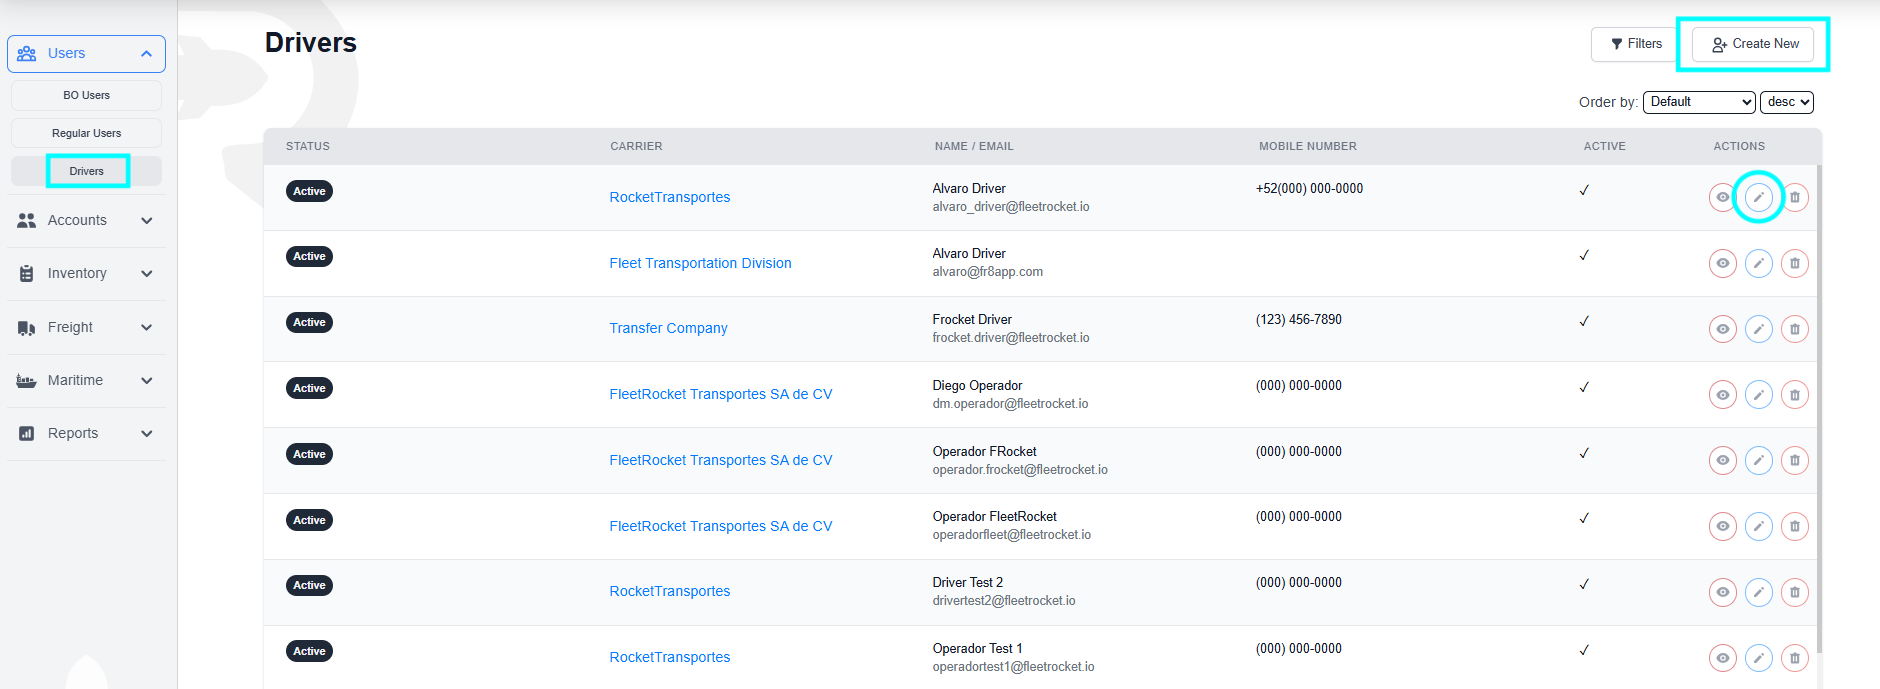Click the table vertical scrollbar

[1819, 408]
